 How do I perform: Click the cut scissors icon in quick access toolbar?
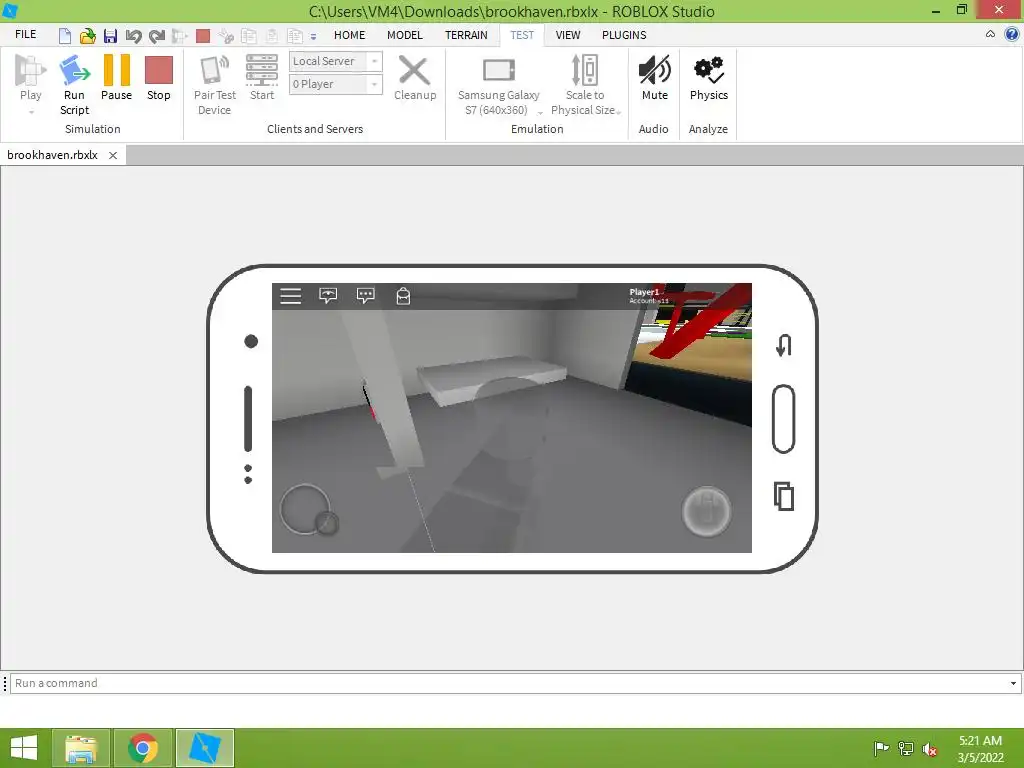point(226,35)
